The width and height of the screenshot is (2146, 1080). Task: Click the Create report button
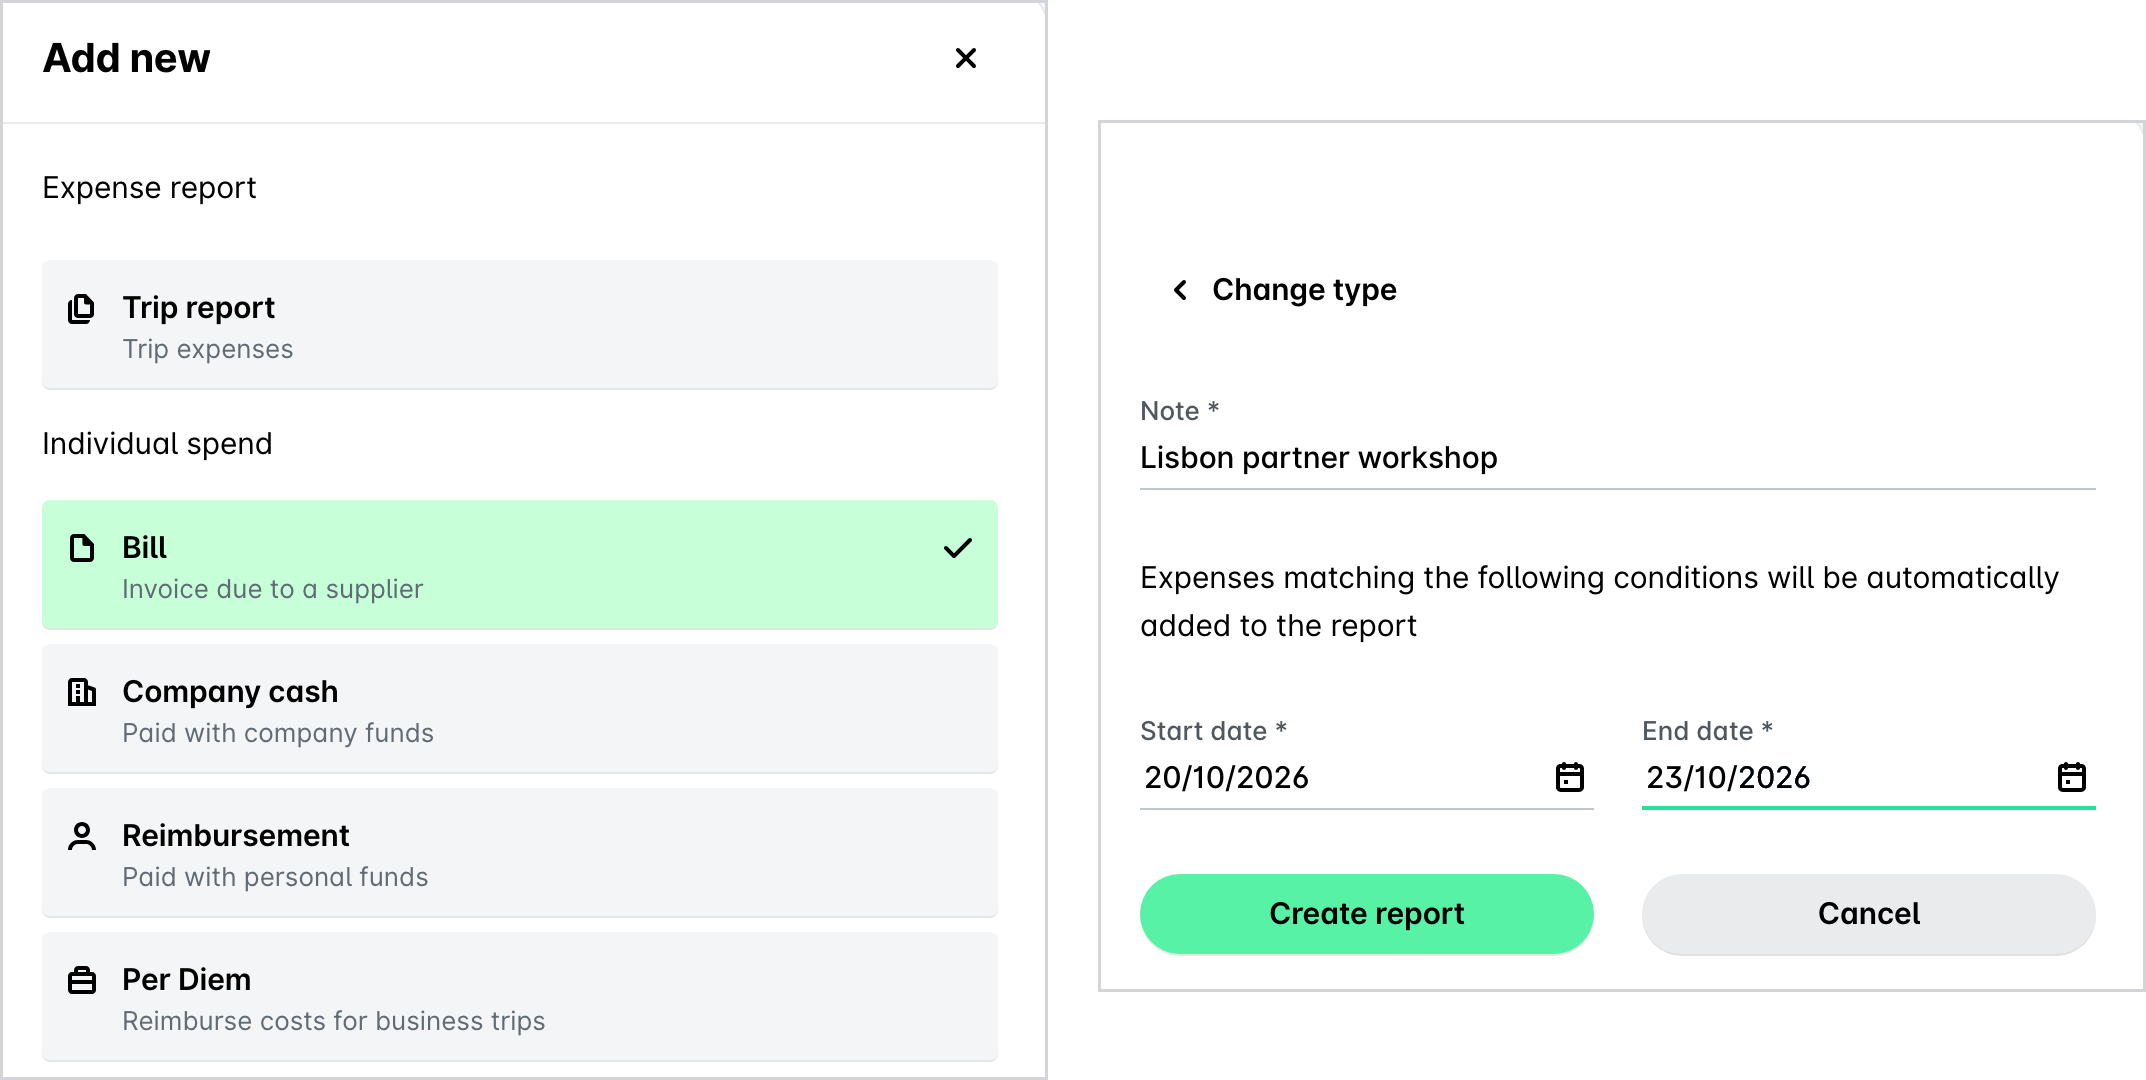(1366, 914)
